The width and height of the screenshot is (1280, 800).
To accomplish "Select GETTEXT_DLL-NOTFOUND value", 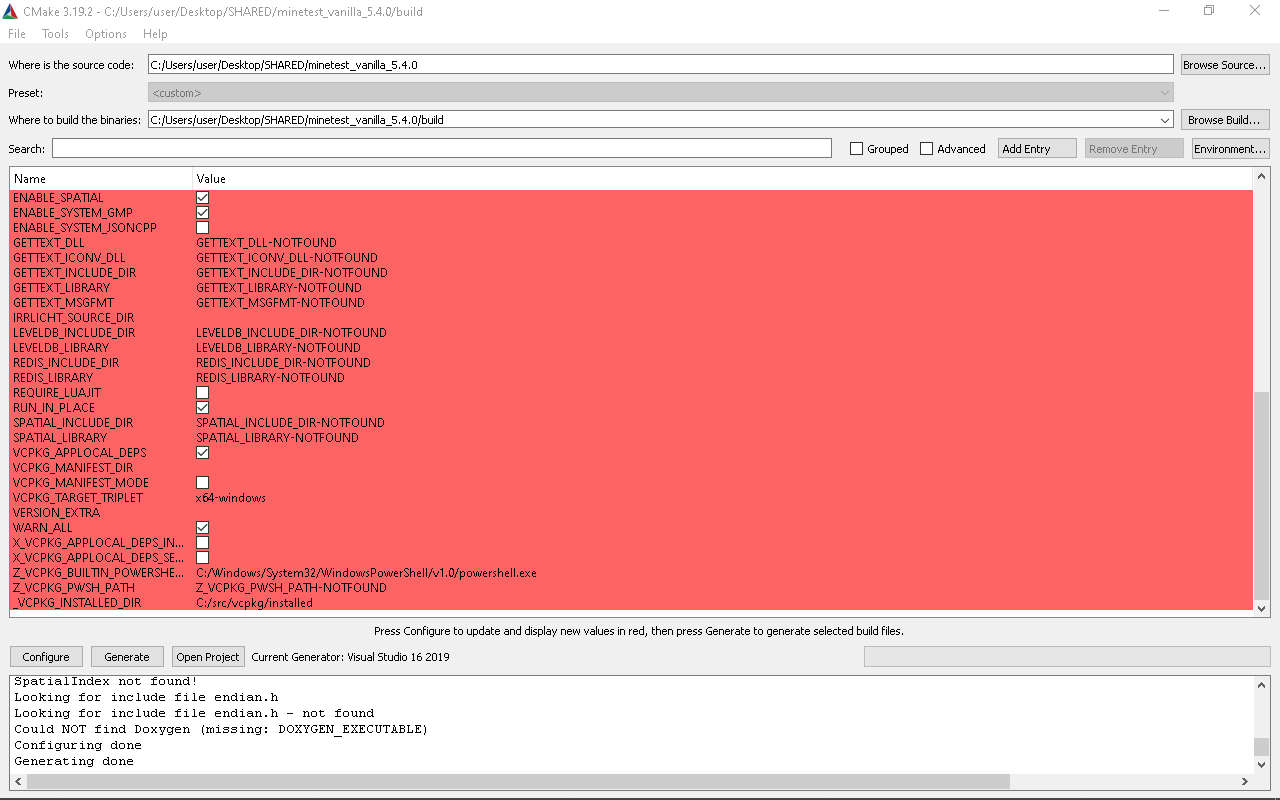I will click(x=266, y=243).
